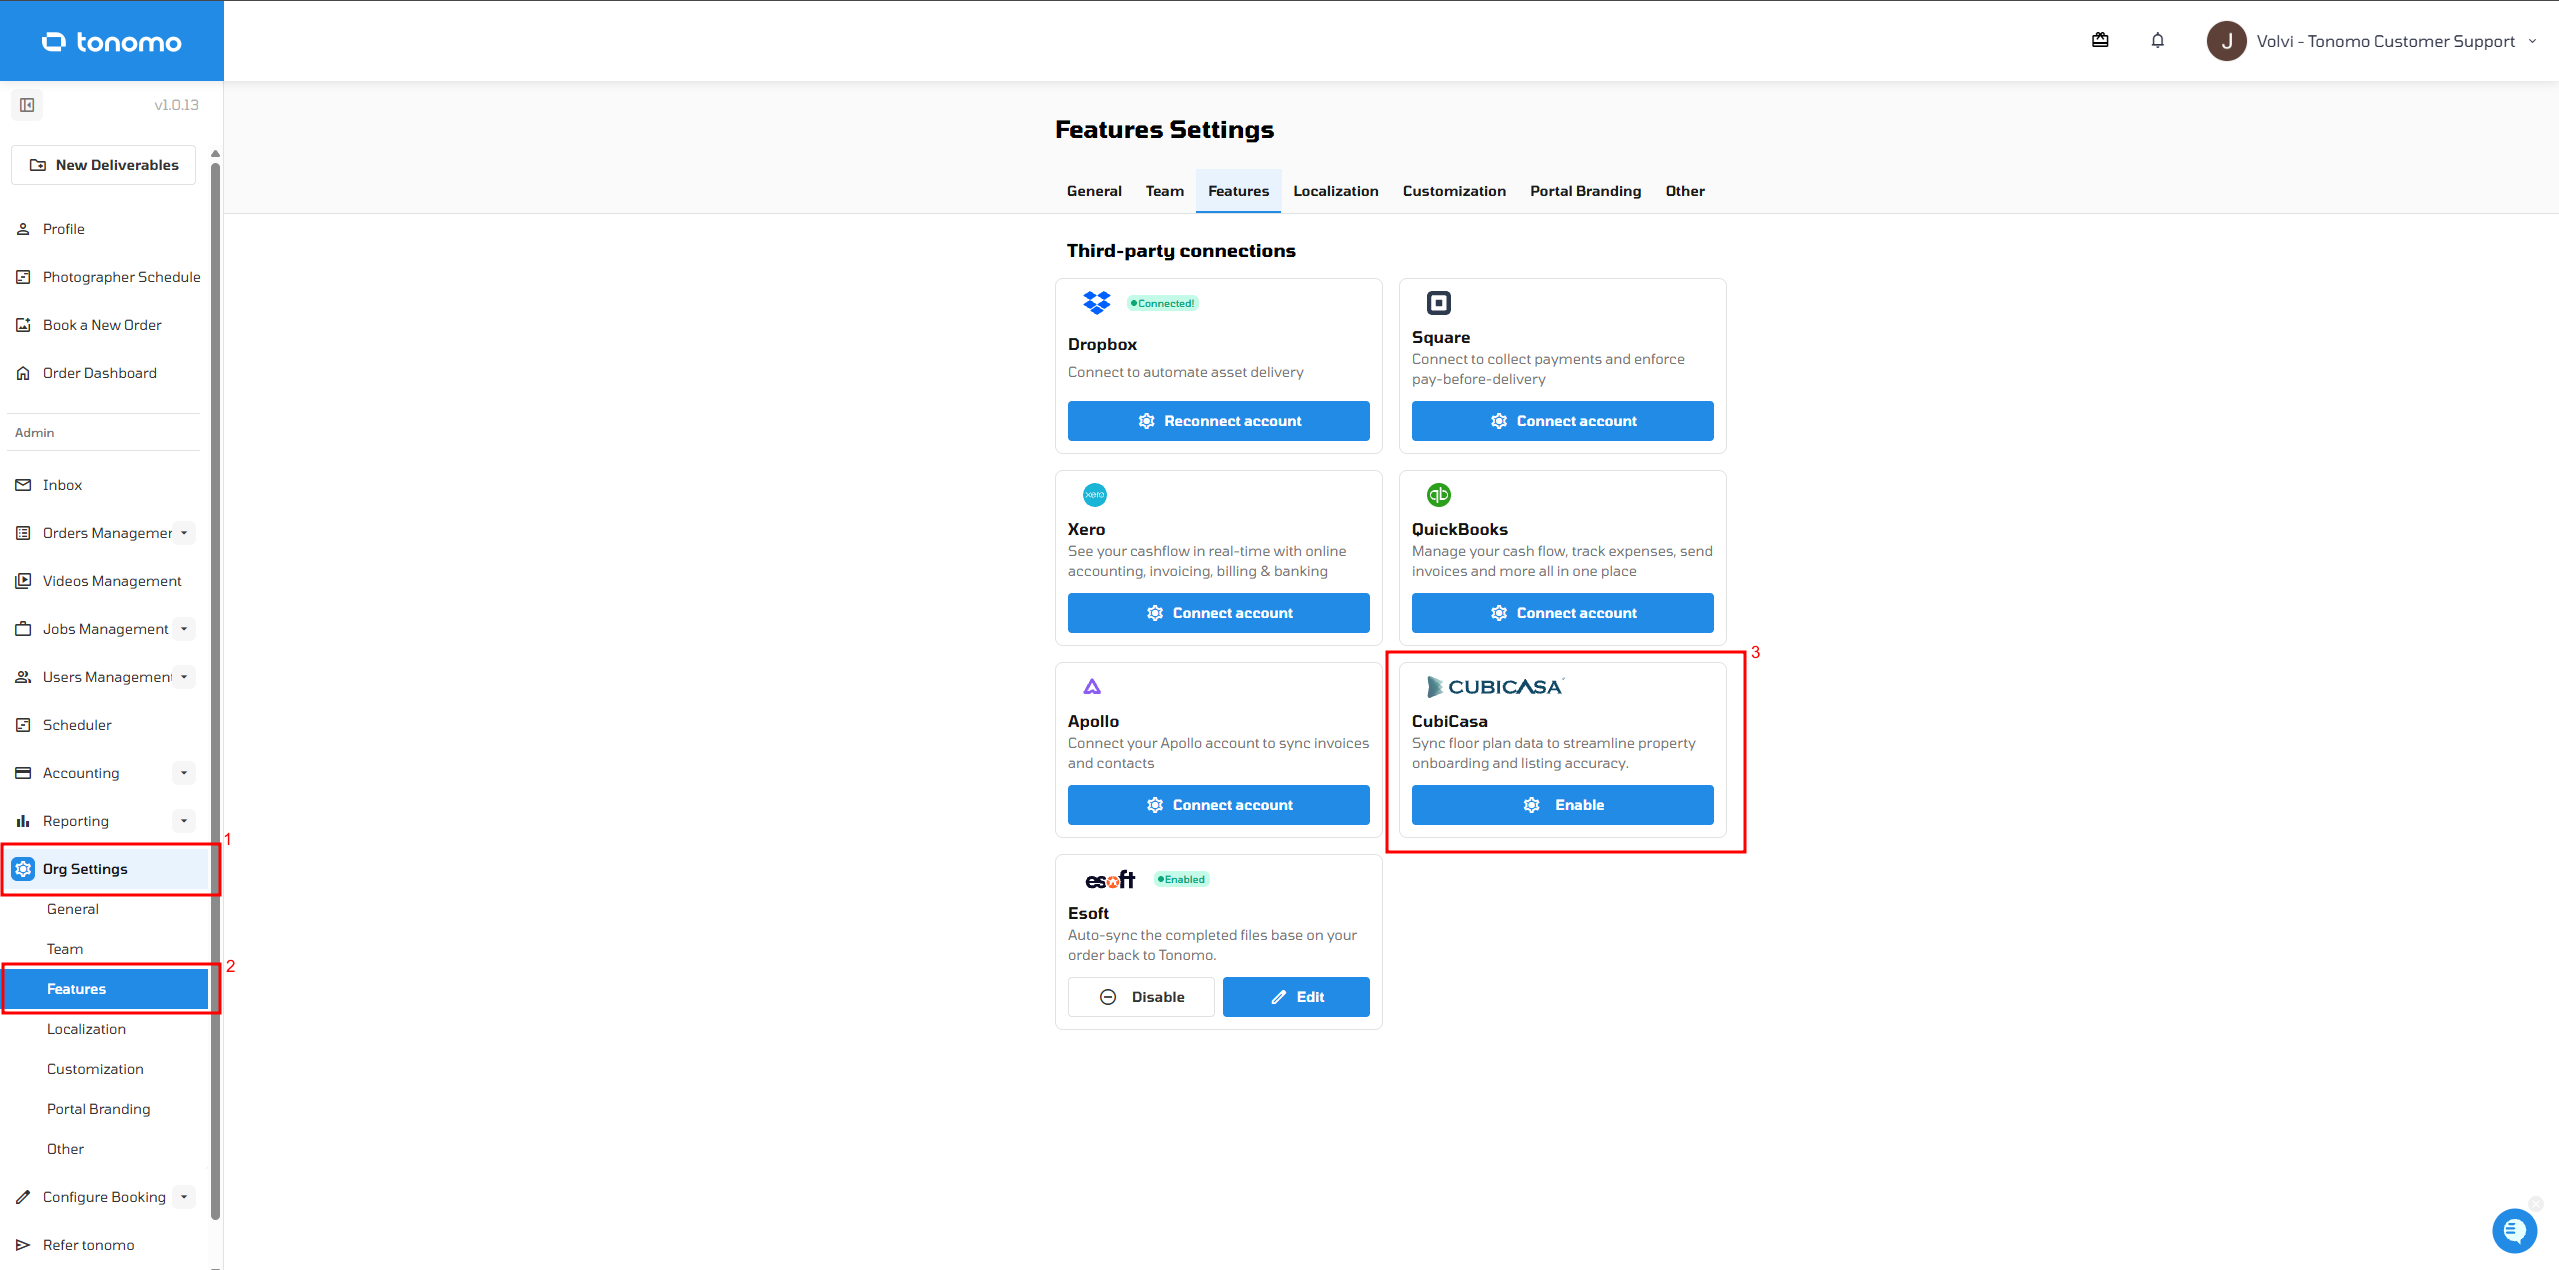Expand Configure Booking submenu arrow
This screenshot has height=1270, width=2559.
(x=184, y=1197)
